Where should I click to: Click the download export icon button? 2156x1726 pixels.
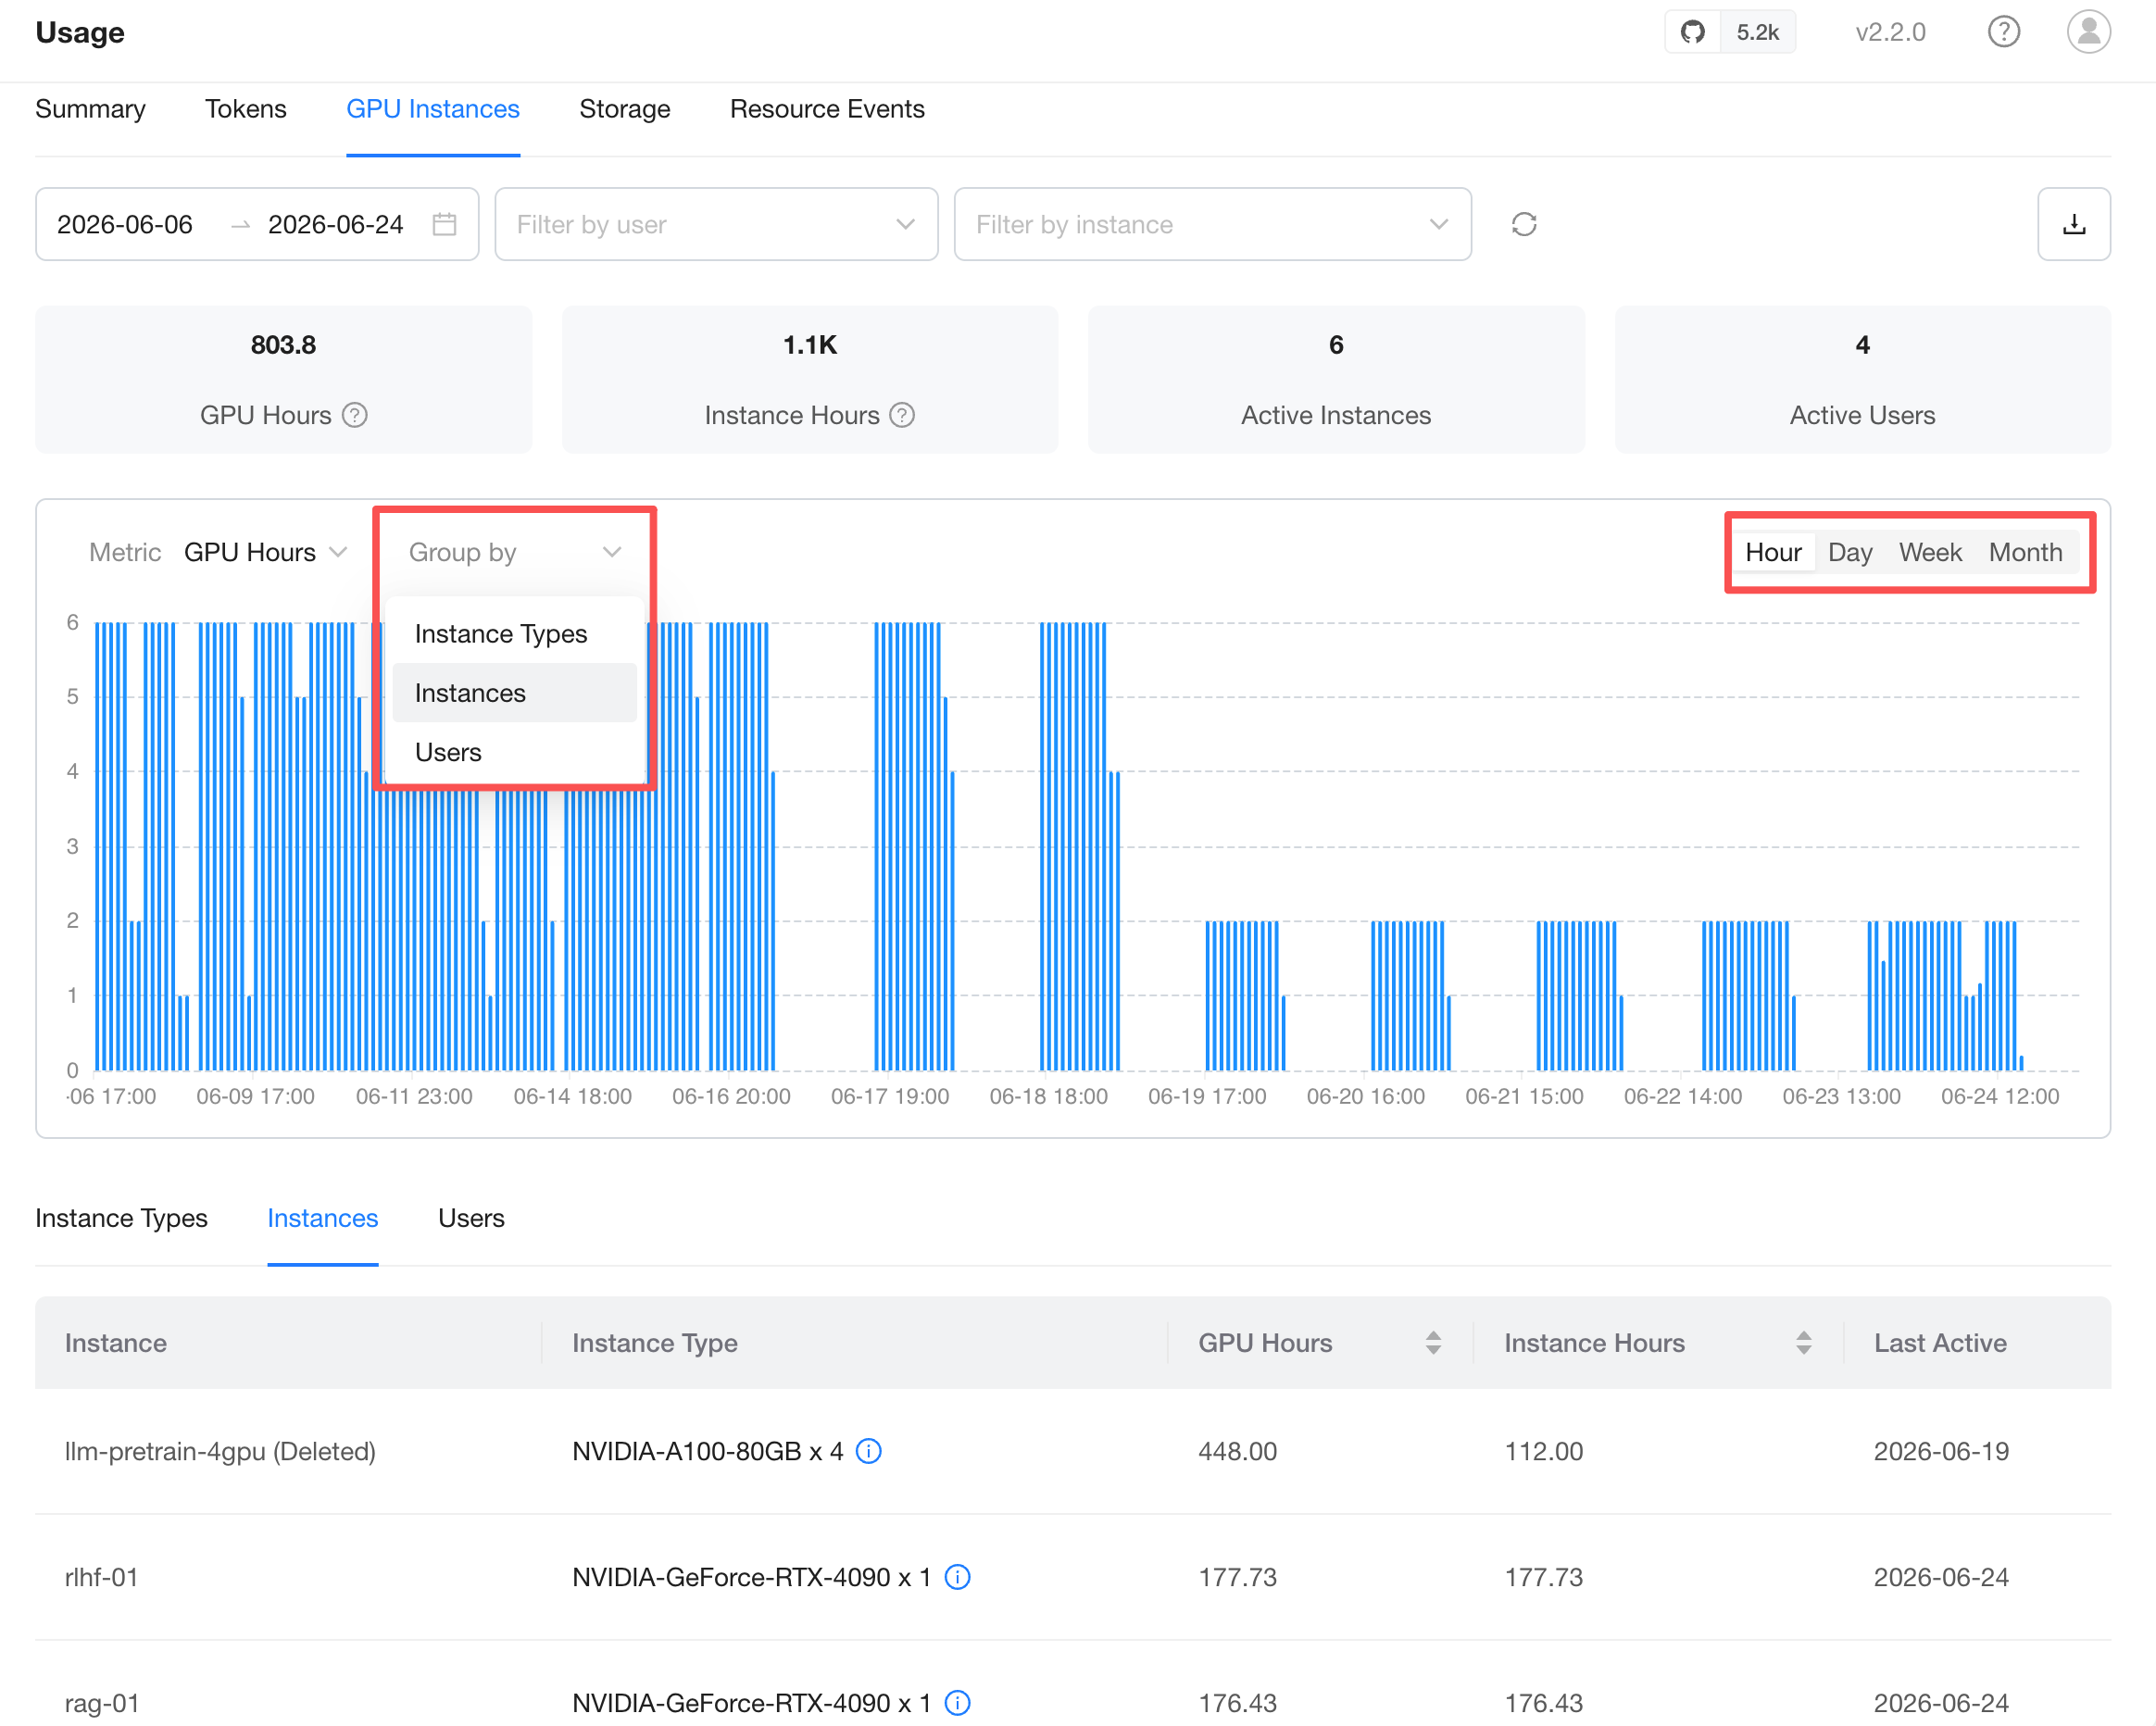click(2073, 224)
